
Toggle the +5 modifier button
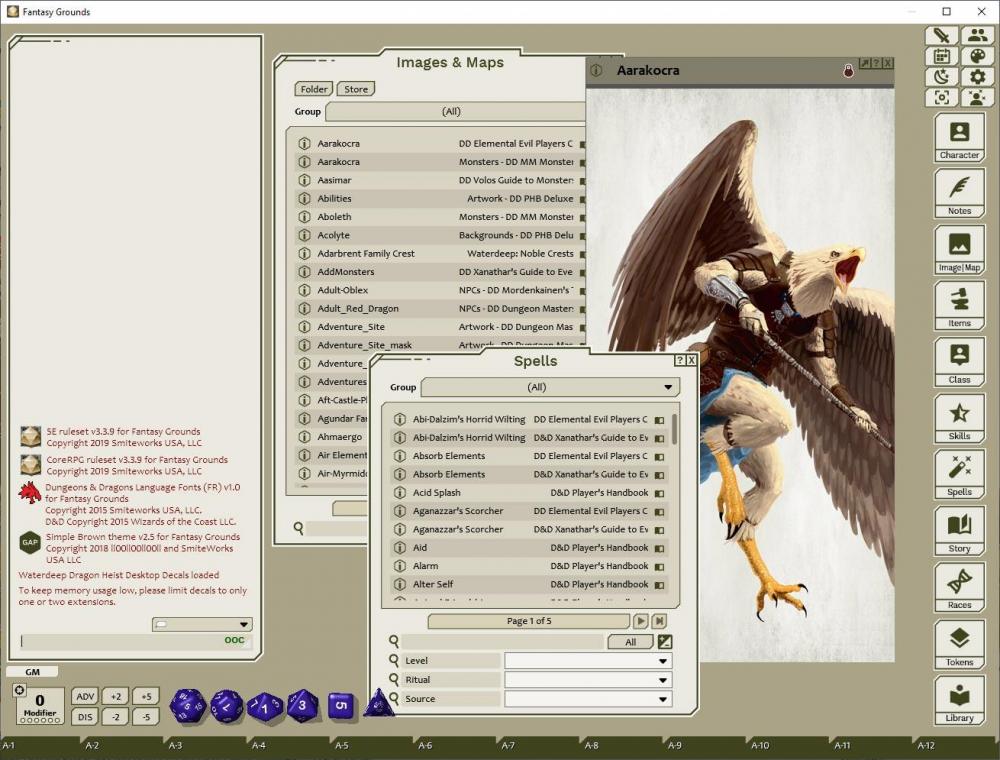(146, 697)
